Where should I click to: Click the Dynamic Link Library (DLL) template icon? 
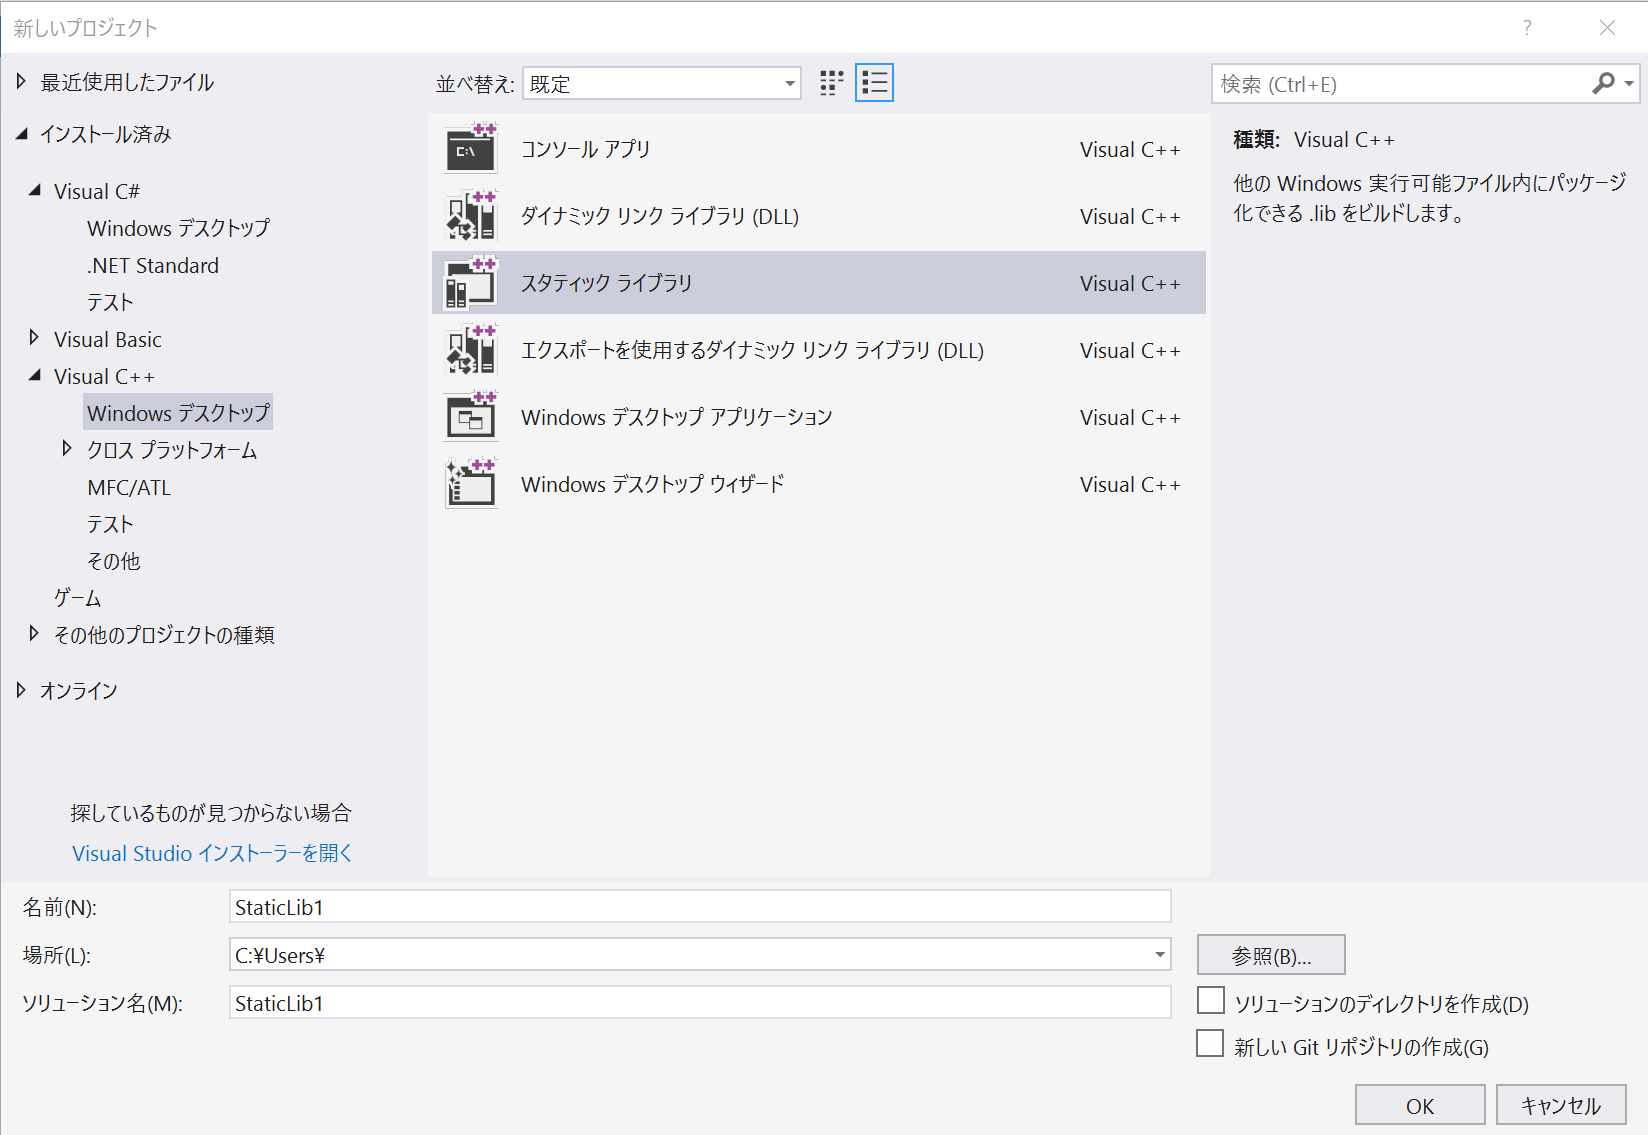pos(470,216)
